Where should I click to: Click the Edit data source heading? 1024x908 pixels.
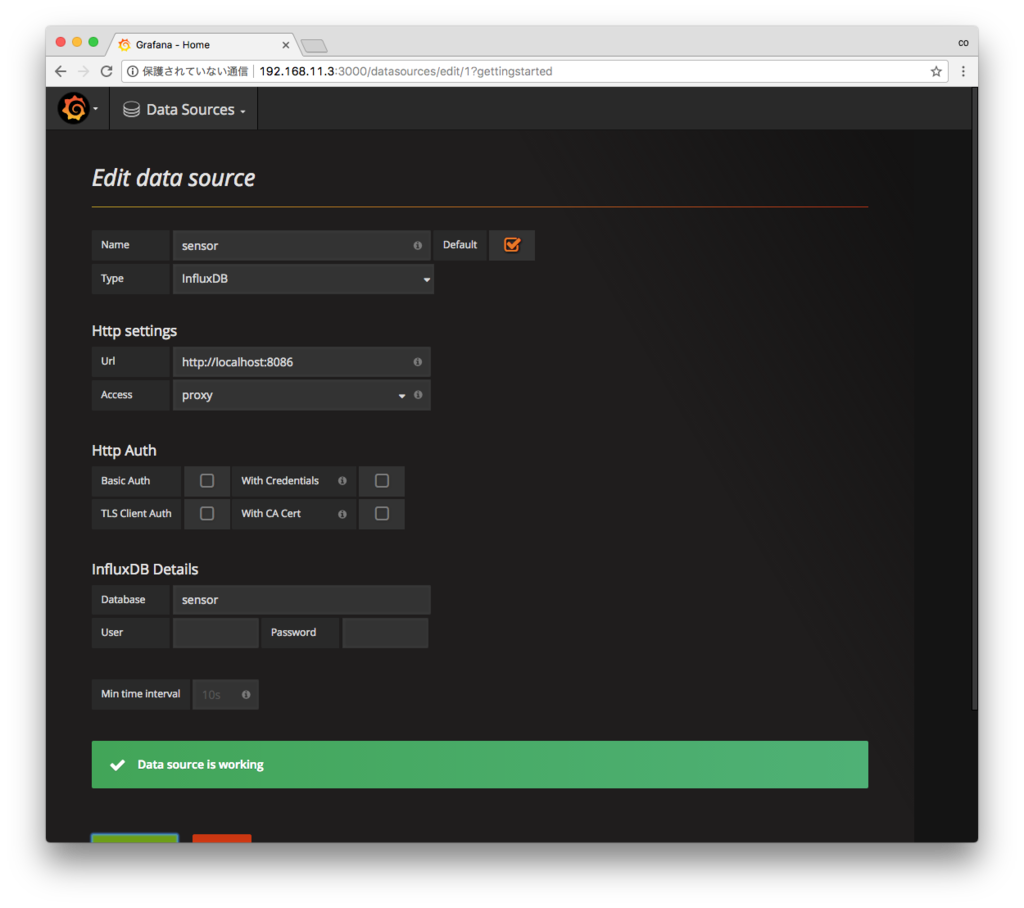[x=173, y=178]
